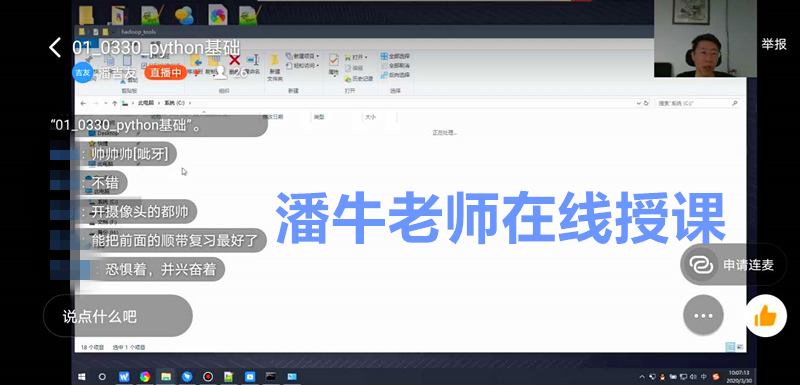Sort by the 大小 column header
The height and width of the screenshot is (385, 800).
tap(370, 117)
